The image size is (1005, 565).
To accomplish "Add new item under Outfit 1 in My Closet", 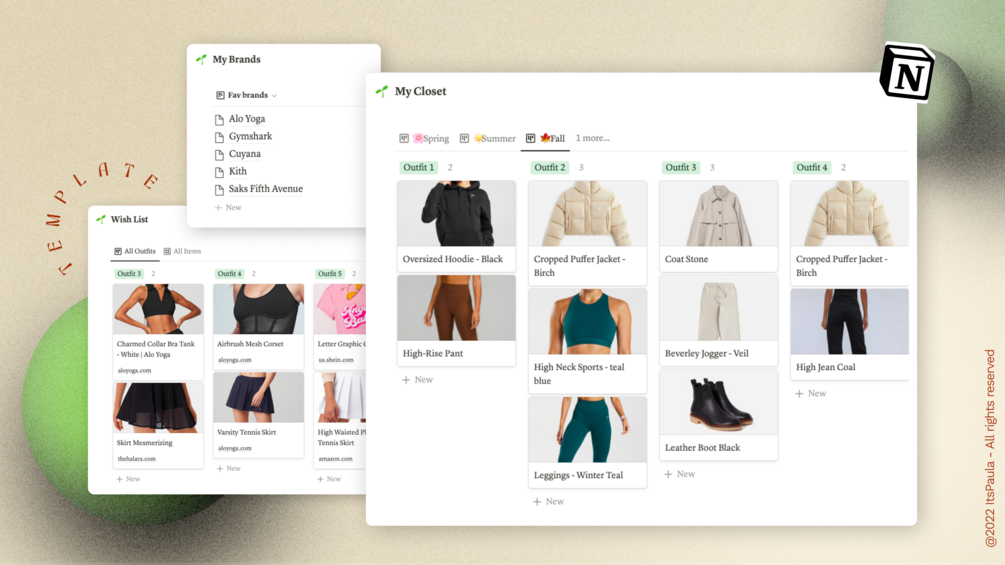I will (417, 380).
